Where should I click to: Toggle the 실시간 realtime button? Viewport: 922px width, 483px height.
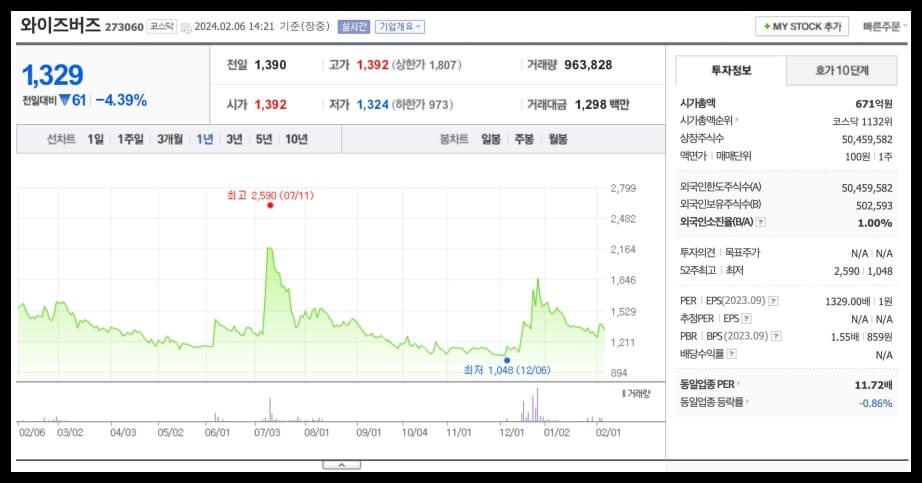click(353, 26)
